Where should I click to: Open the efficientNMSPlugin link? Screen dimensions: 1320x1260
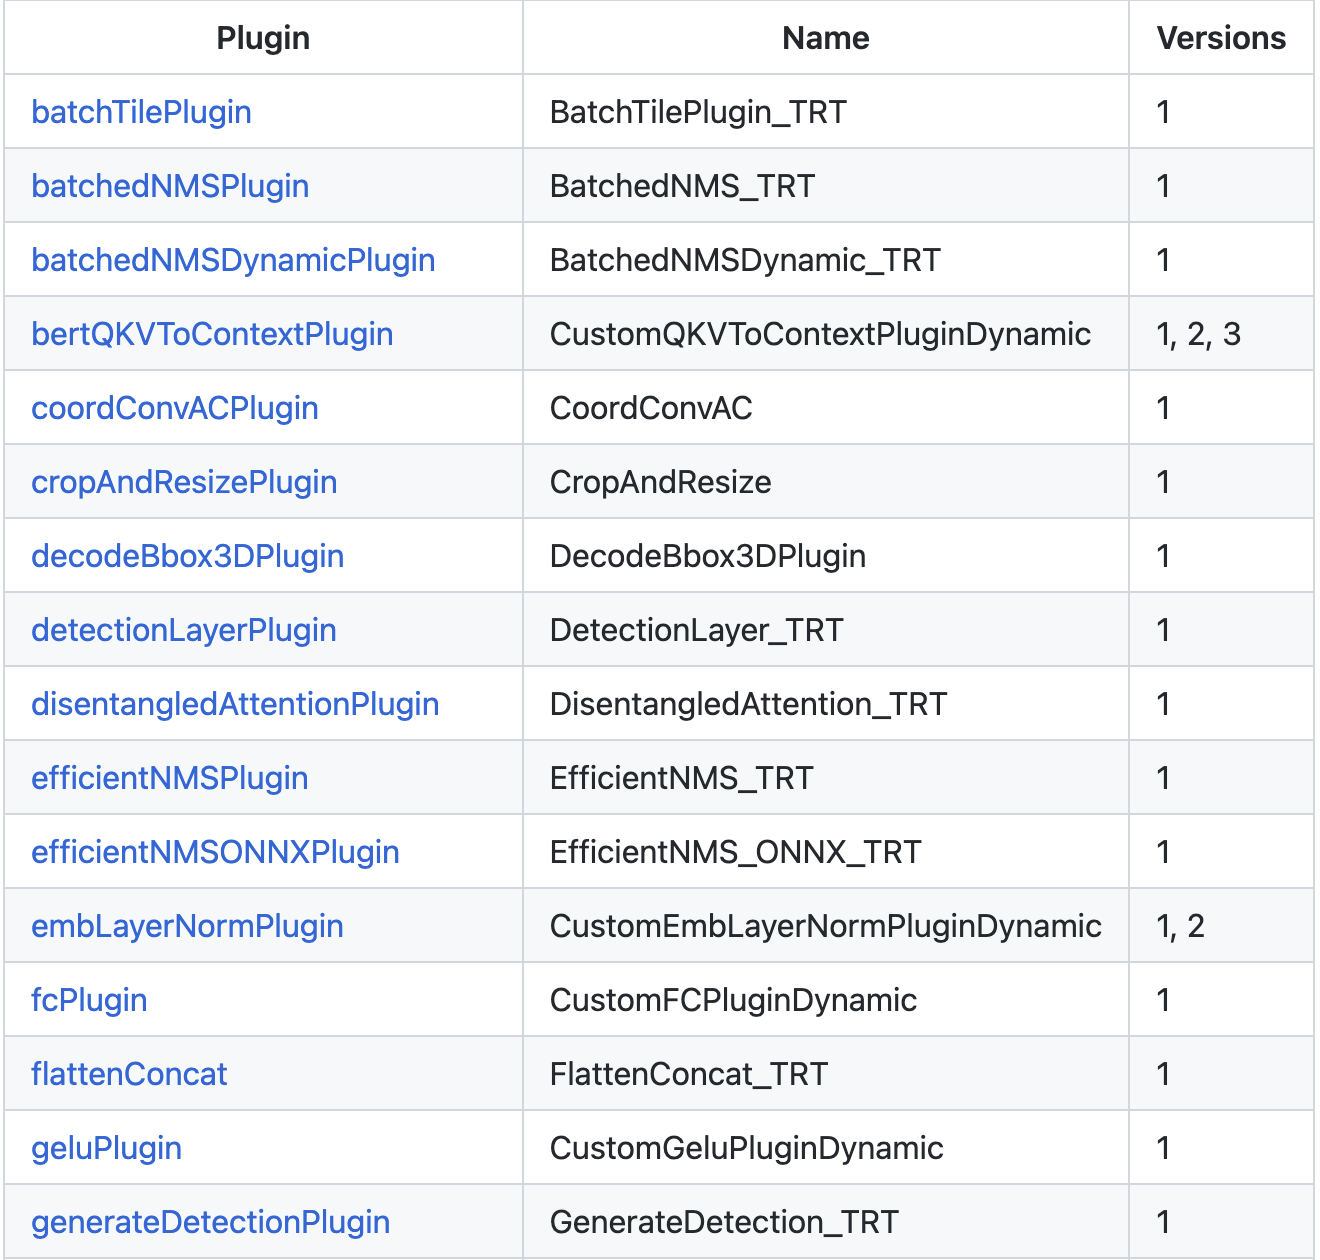click(x=170, y=778)
